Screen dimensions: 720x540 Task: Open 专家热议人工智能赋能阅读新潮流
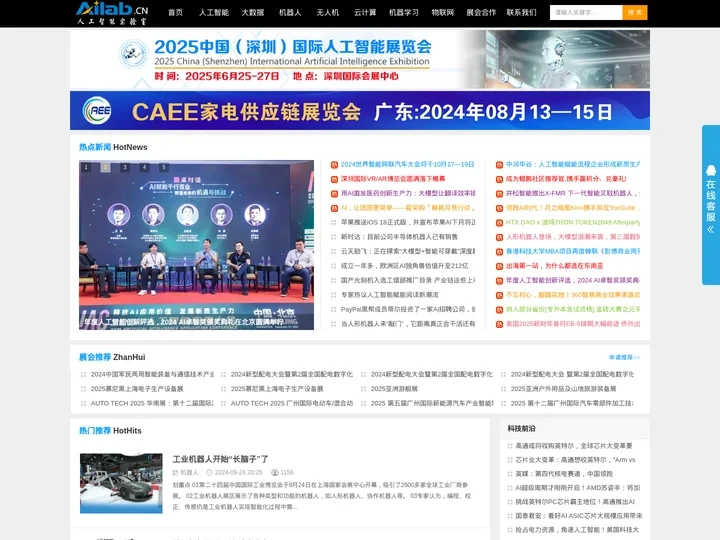pos(389,295)
